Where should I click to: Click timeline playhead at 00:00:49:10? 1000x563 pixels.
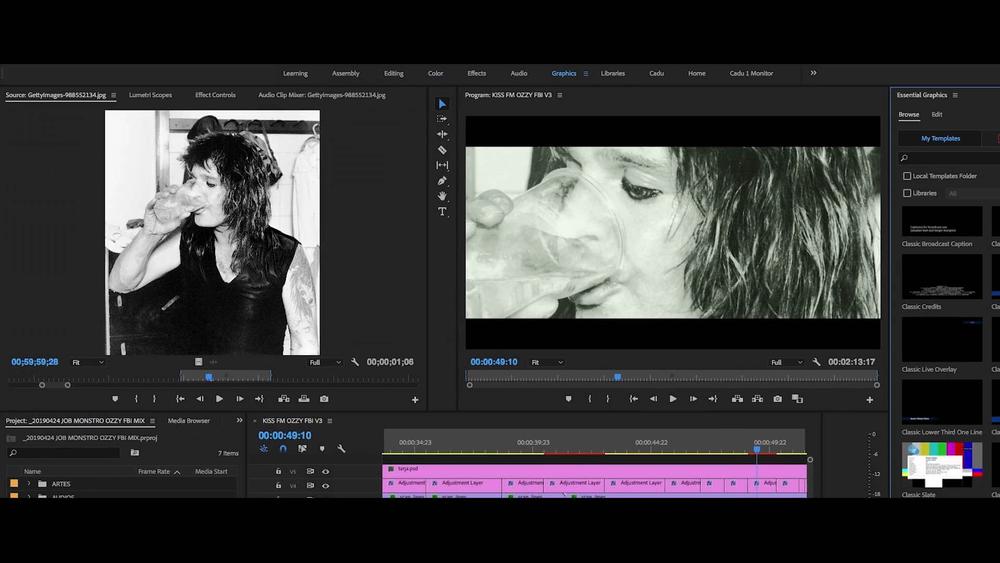coord(756,450)
